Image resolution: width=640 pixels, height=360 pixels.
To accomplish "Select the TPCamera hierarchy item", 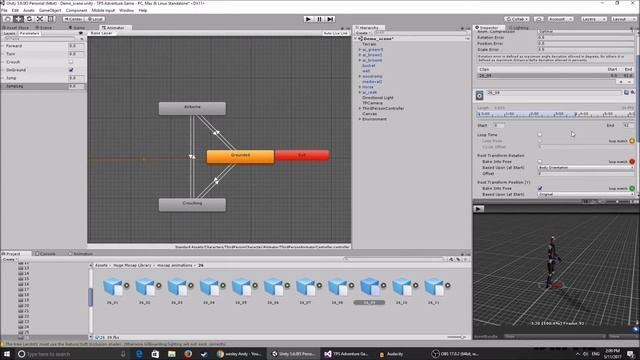I will (372, 103).
